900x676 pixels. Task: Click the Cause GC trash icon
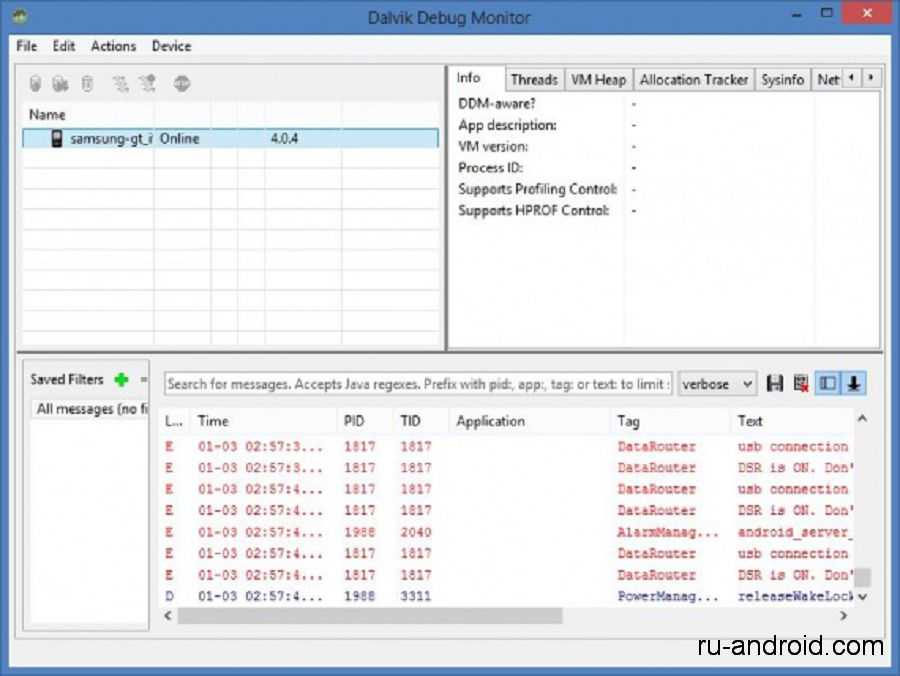[x=87, y=84]
